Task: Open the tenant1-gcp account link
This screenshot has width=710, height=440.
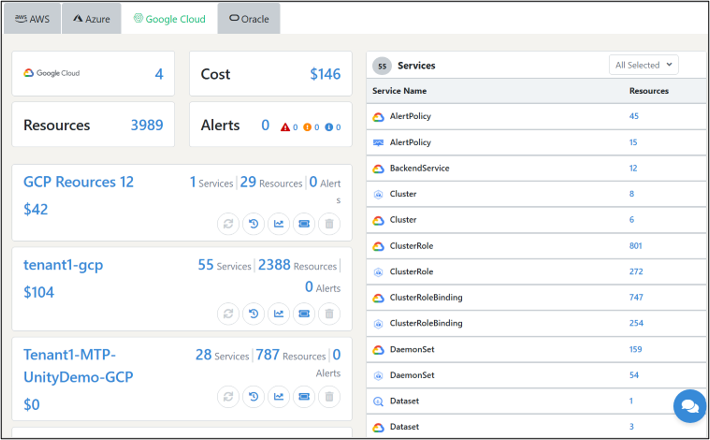Action: (x=63, y=265)
